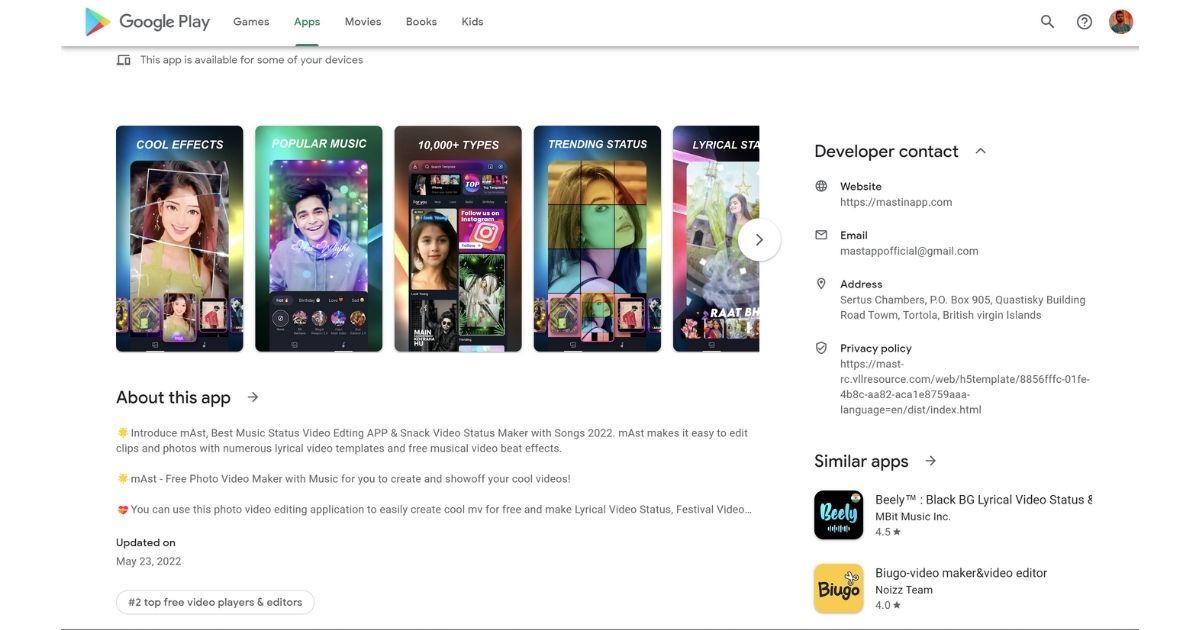
Task: Select the Apps tab
Action: coord(307,22)
